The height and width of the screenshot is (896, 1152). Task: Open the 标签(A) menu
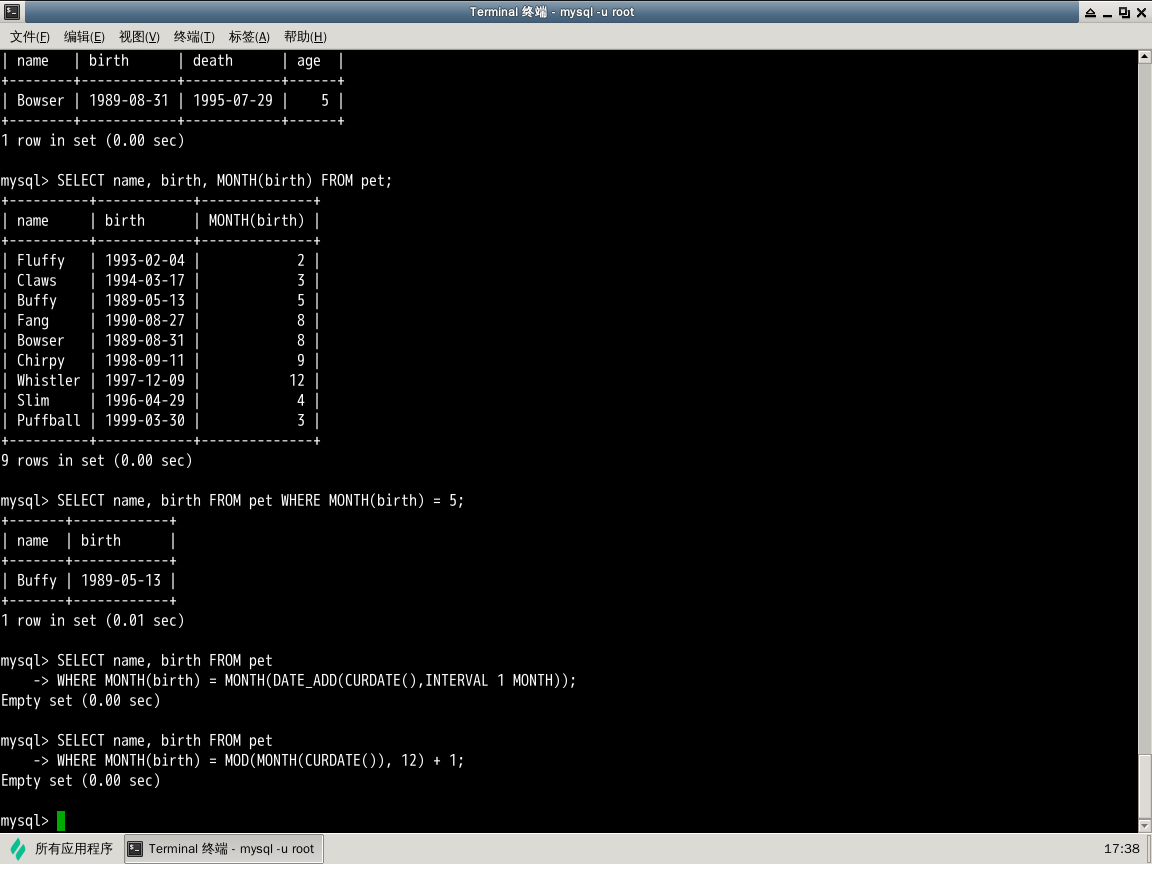[249, 37]
